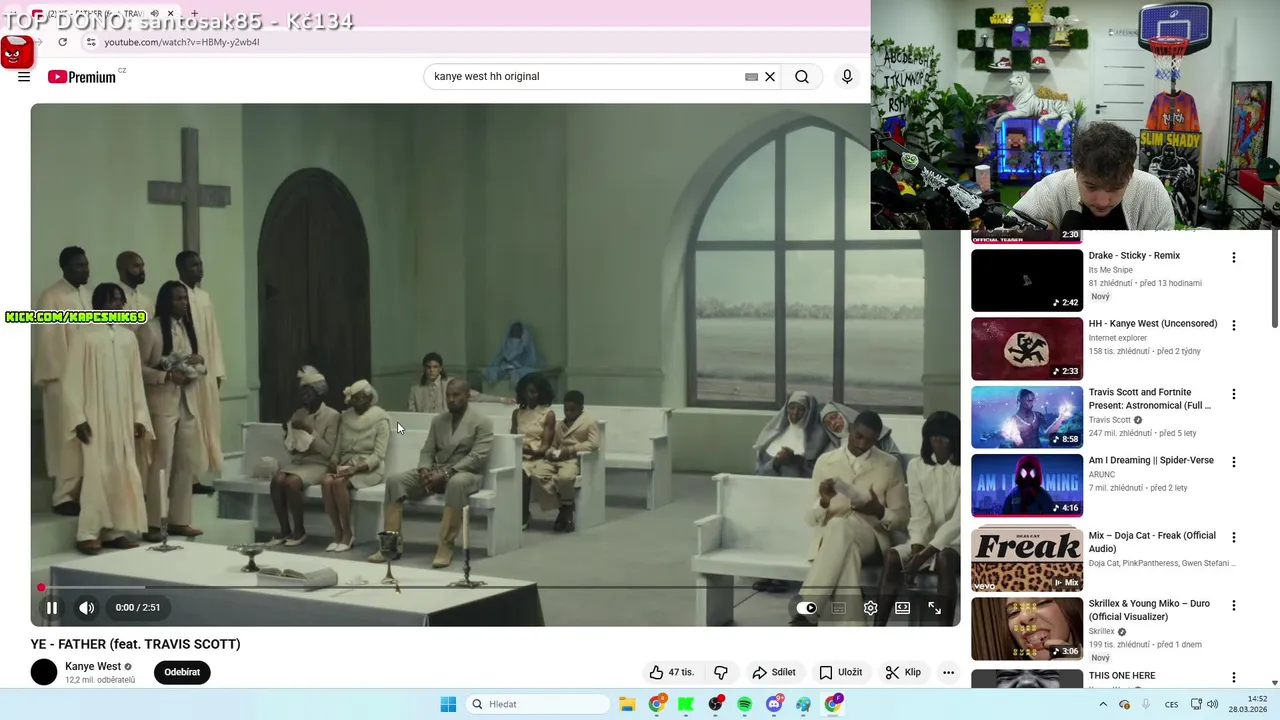
Task: Open the Kanye West channel avatar
Action: (x=44, y=672)
